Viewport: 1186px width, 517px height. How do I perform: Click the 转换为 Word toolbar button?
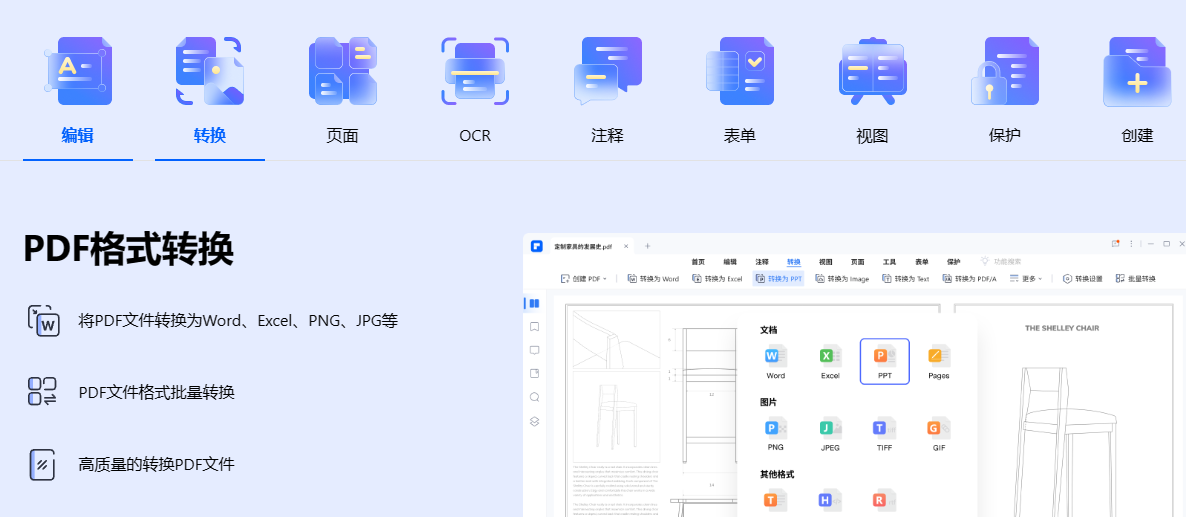[x=654, y=279]
